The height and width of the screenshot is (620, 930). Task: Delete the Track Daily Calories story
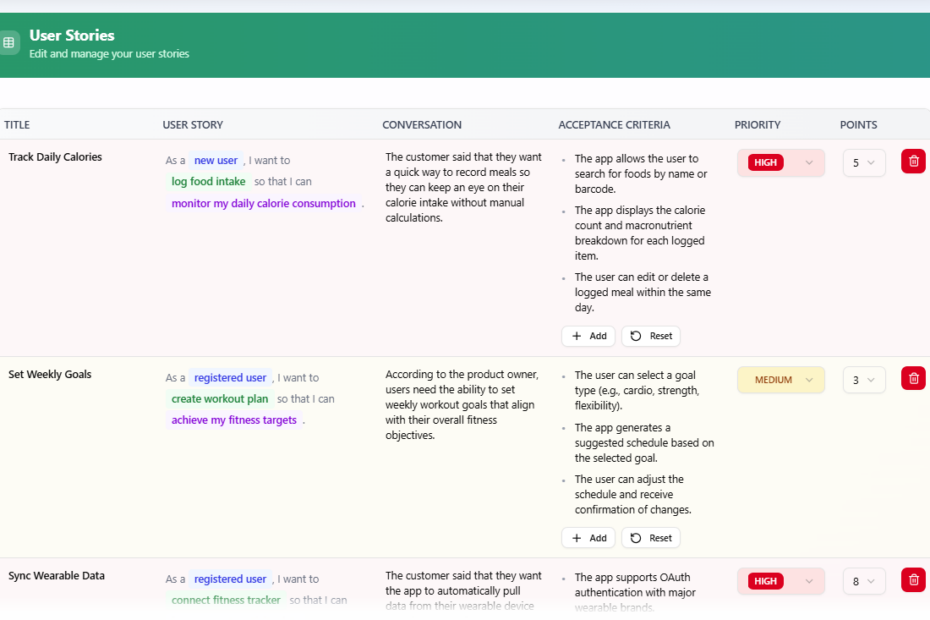click(x=913, y=161)
